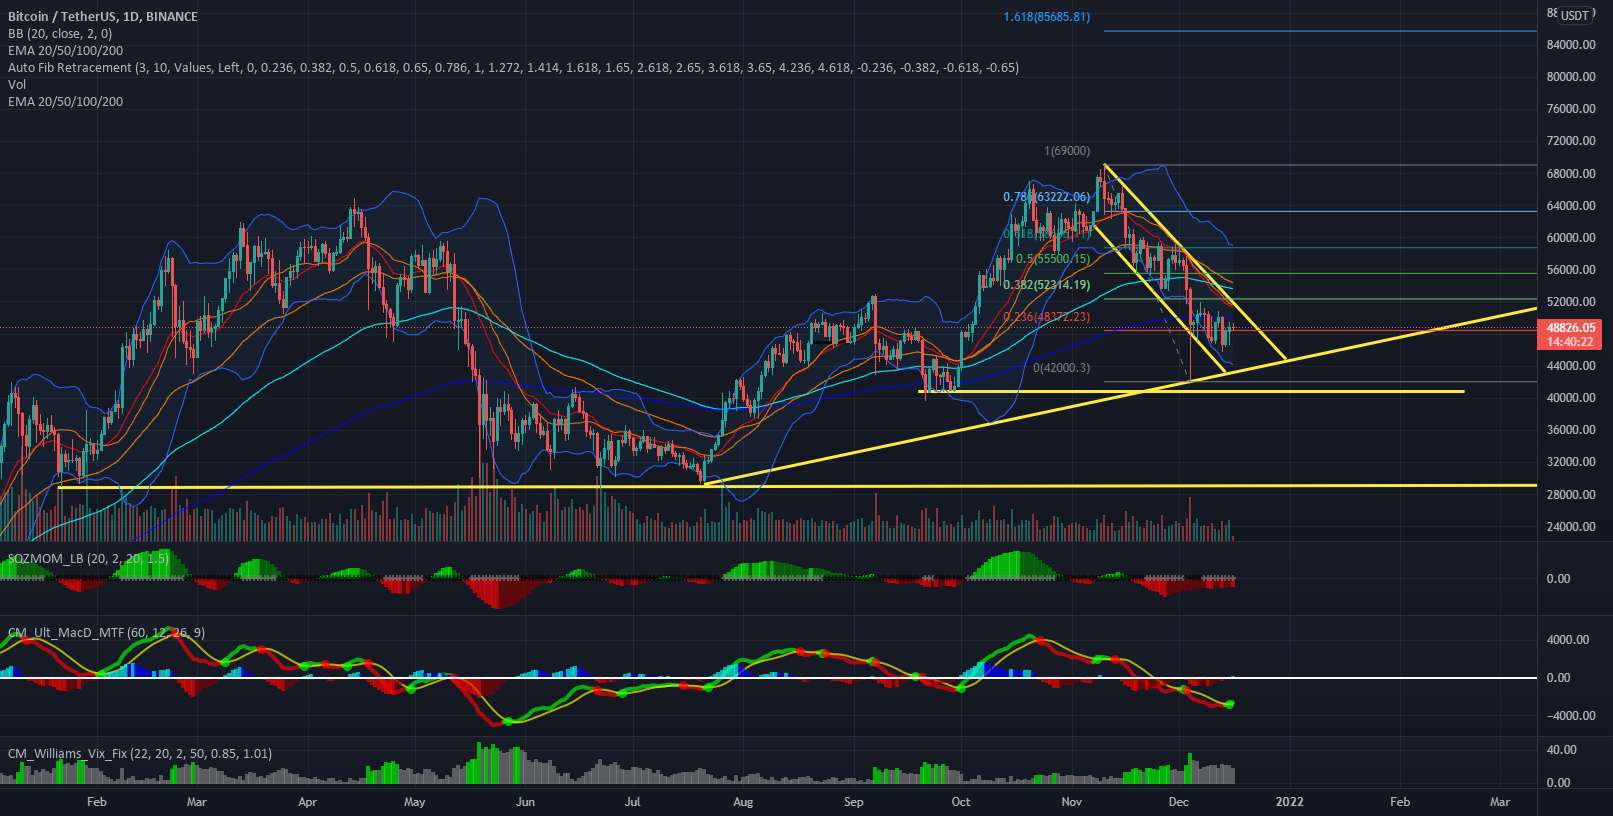Screen dimensions: 1613x816
Task: Click 76000.00 on the price axis
Action: tap(1571, 109)
